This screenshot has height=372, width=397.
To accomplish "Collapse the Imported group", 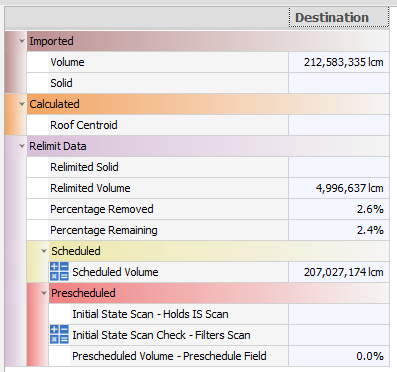I will [x=22, y=41].
